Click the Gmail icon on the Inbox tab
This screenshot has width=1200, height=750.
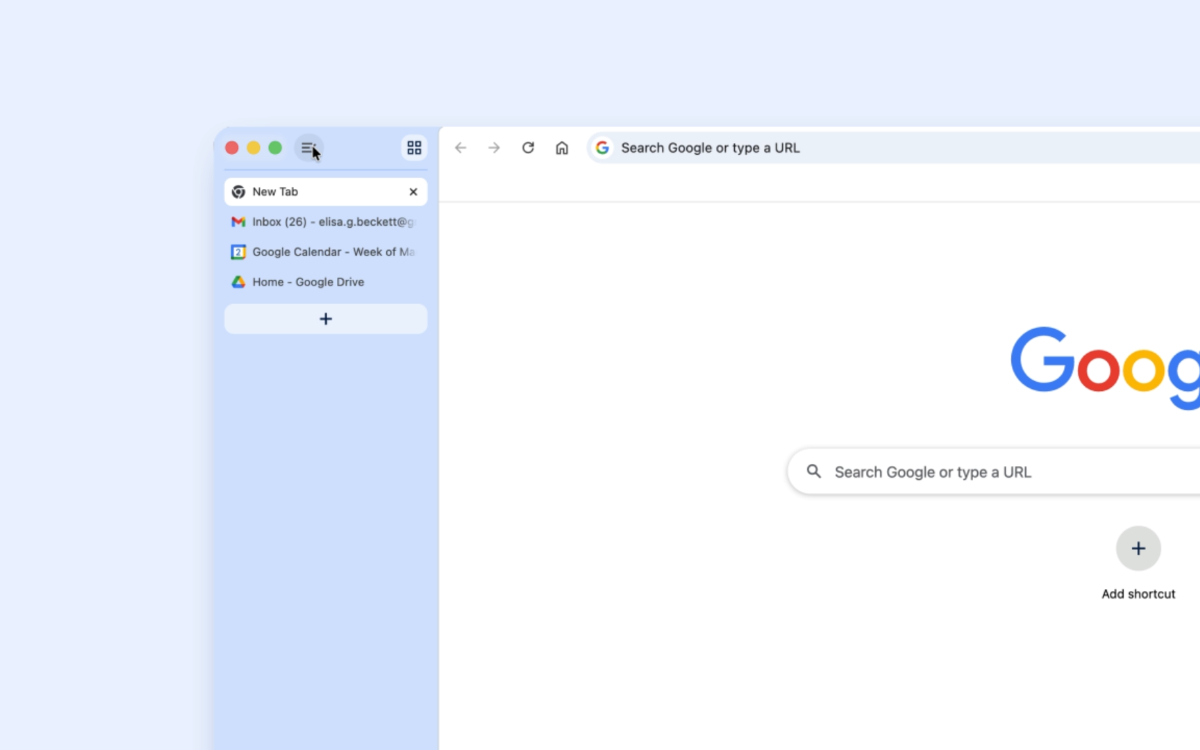pos(238,221)
